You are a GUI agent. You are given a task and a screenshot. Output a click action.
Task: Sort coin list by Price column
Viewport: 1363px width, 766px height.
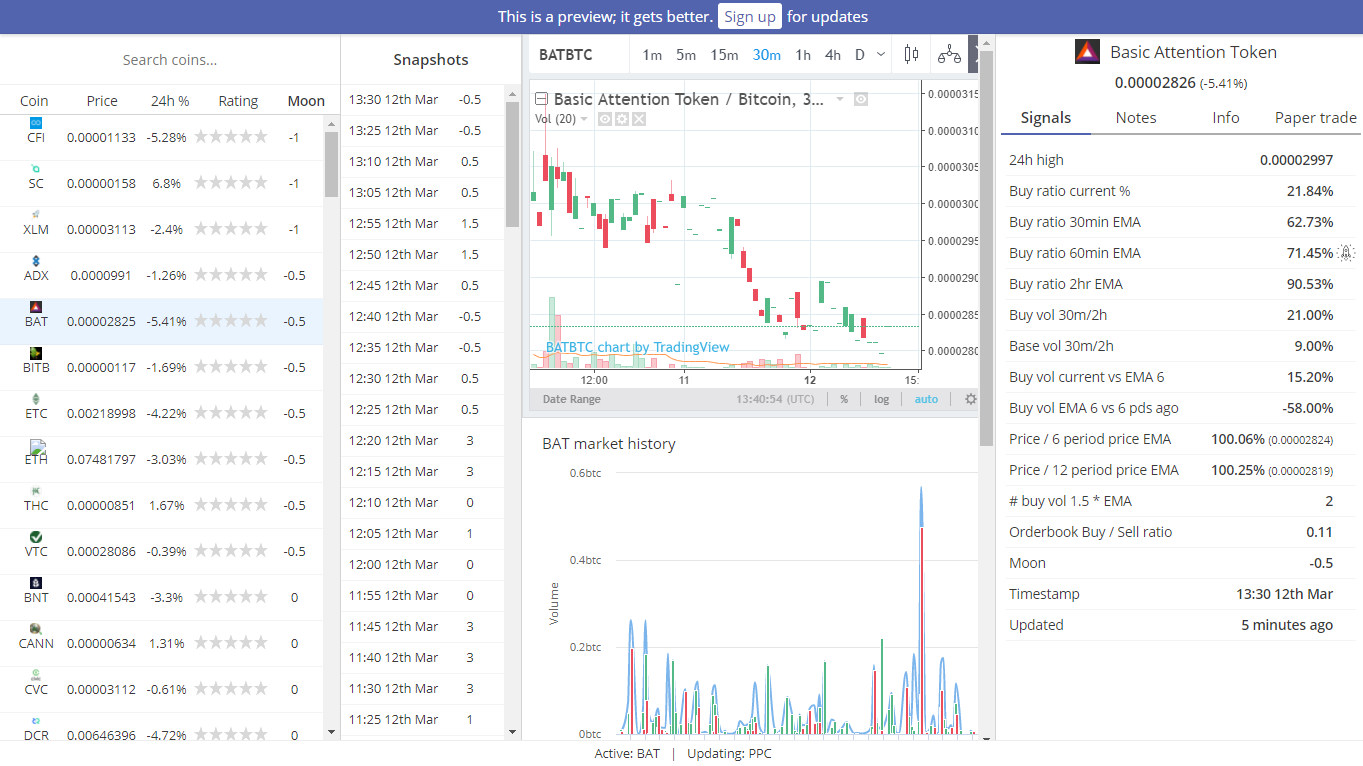[102, 101]
